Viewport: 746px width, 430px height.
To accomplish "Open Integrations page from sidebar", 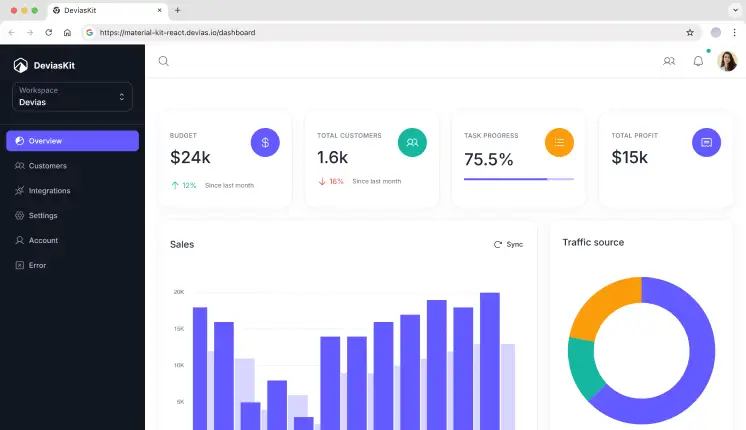I will (49, 191).
